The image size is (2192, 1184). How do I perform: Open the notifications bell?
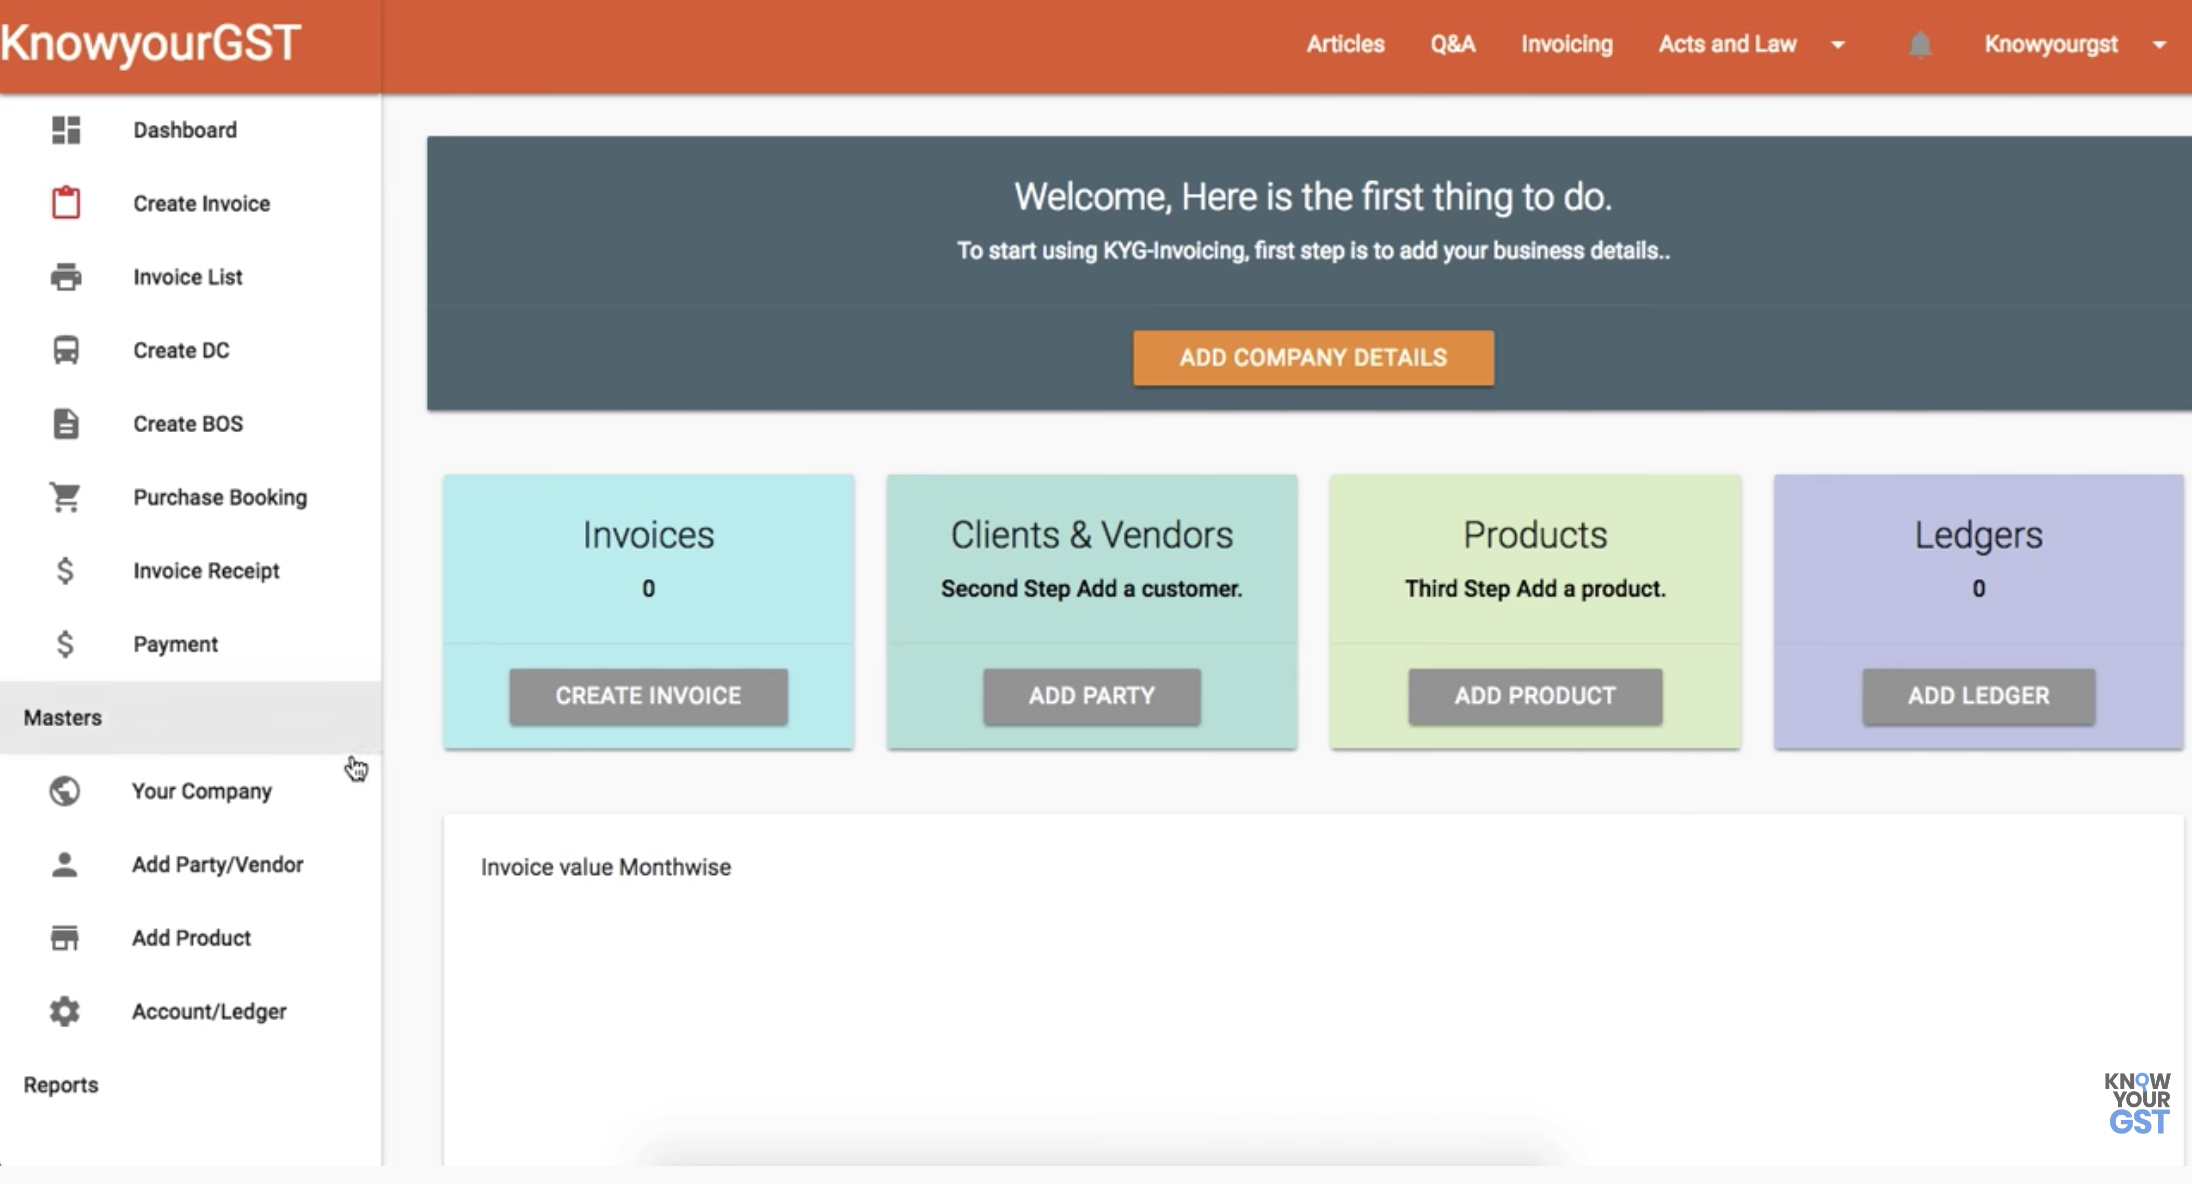pyautogui.click(x=1919, y=45)
